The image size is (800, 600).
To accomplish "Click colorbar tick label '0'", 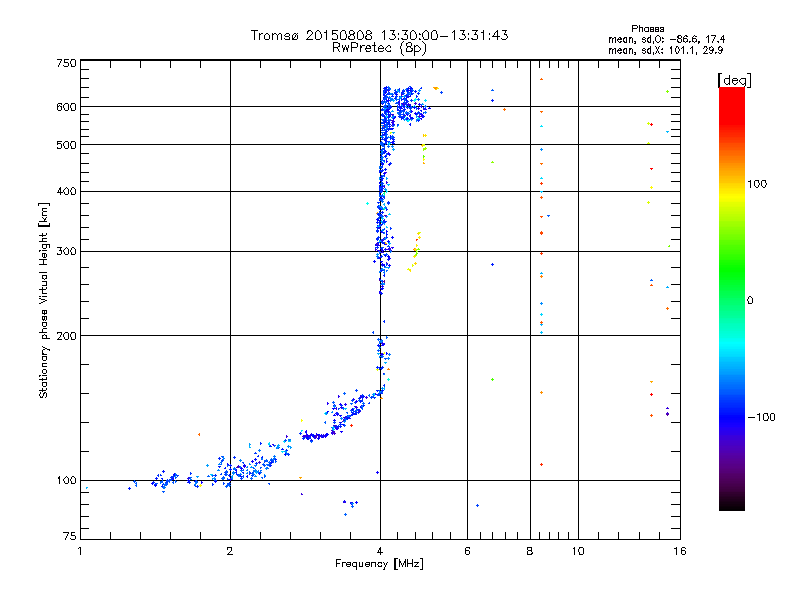I will (x=750, y=301).
